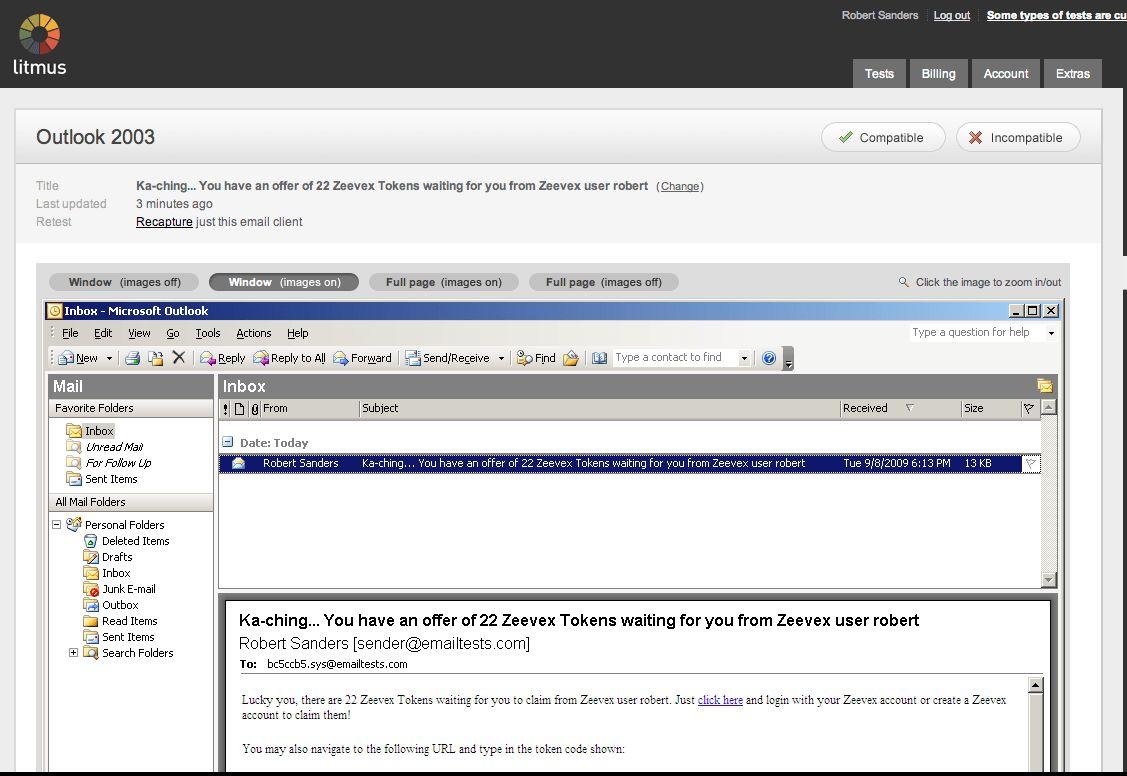The width and height of the screenshot is (1127, 776).
Task: Collapse the Personal Folders tree
Action: pos(57,525)
